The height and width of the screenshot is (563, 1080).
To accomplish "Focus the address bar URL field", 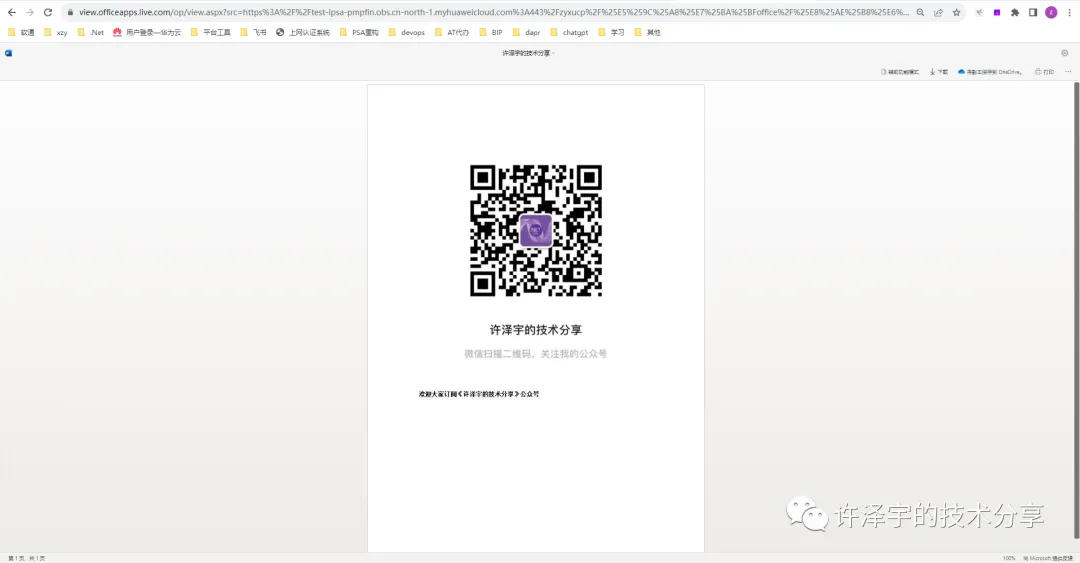I will pyautogui.click(x=493, y=12).
